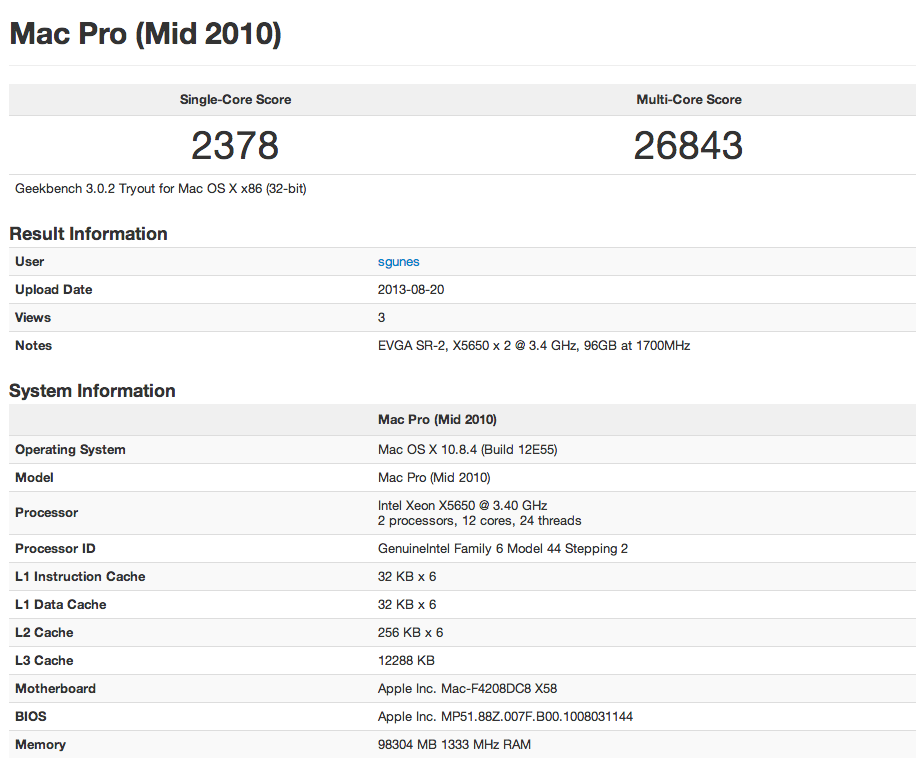The image size is (916, 781).
Task: Select the Model value Mac Pro (Mid 2010)
Action: coord(434,478)
